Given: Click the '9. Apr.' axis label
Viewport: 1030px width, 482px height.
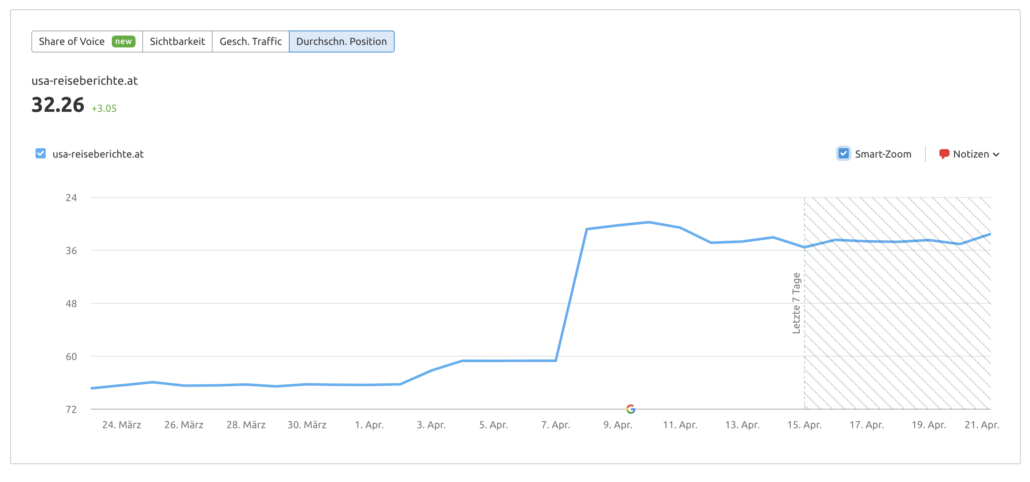Looking at the screenshot, I should [x=617, y=425].
